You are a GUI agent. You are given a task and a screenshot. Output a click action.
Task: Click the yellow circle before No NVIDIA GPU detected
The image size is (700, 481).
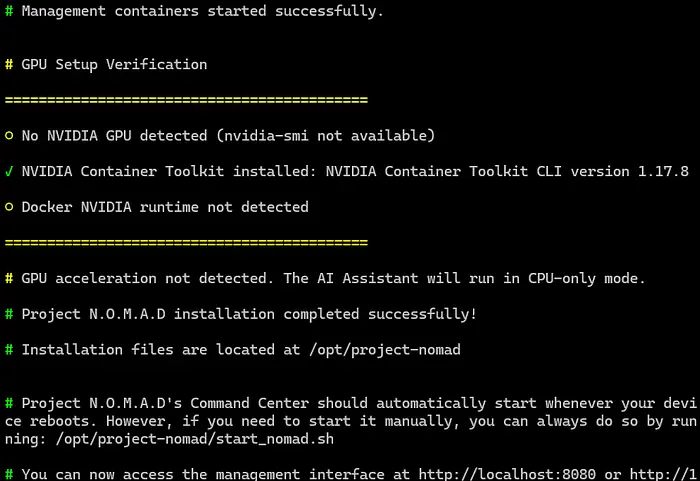[9, 135]
